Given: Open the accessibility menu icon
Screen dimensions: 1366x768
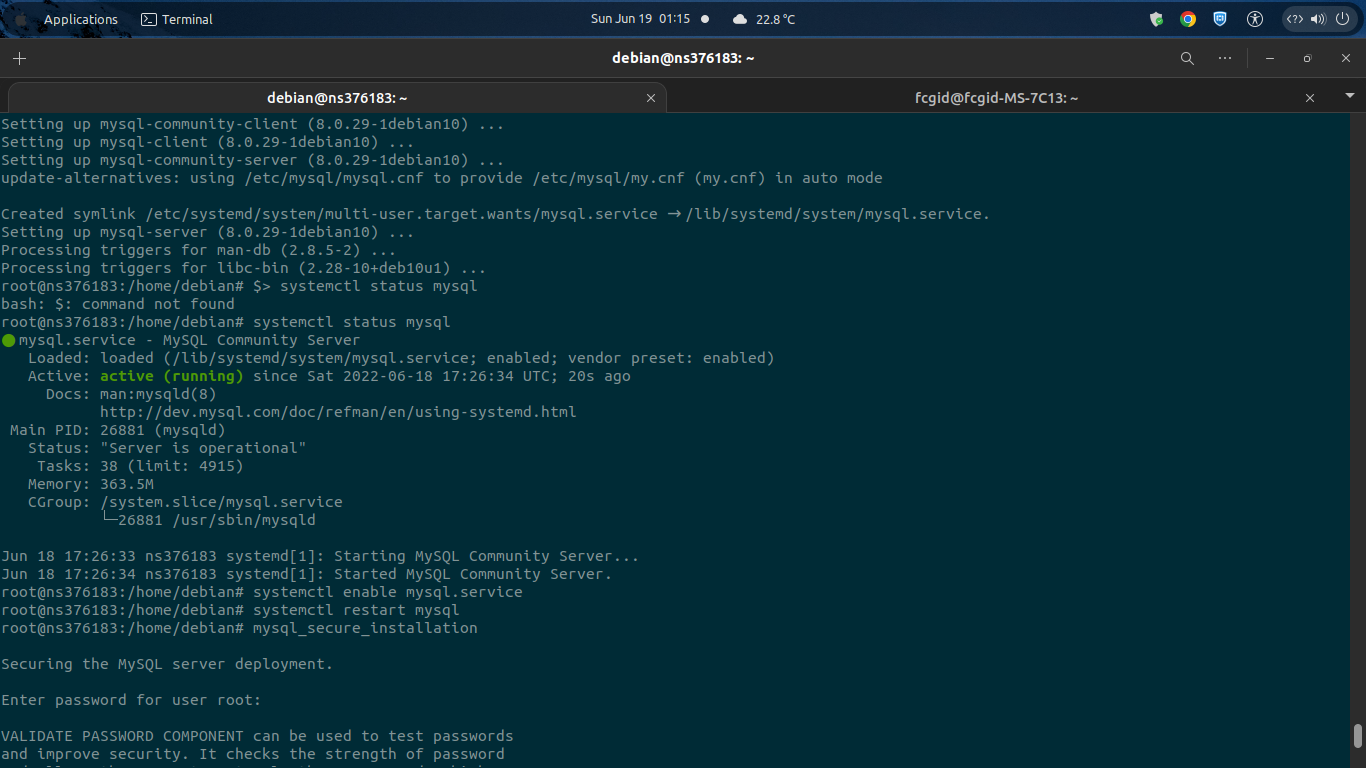Looking at the screenshot, I should [x=1255, y=19].
